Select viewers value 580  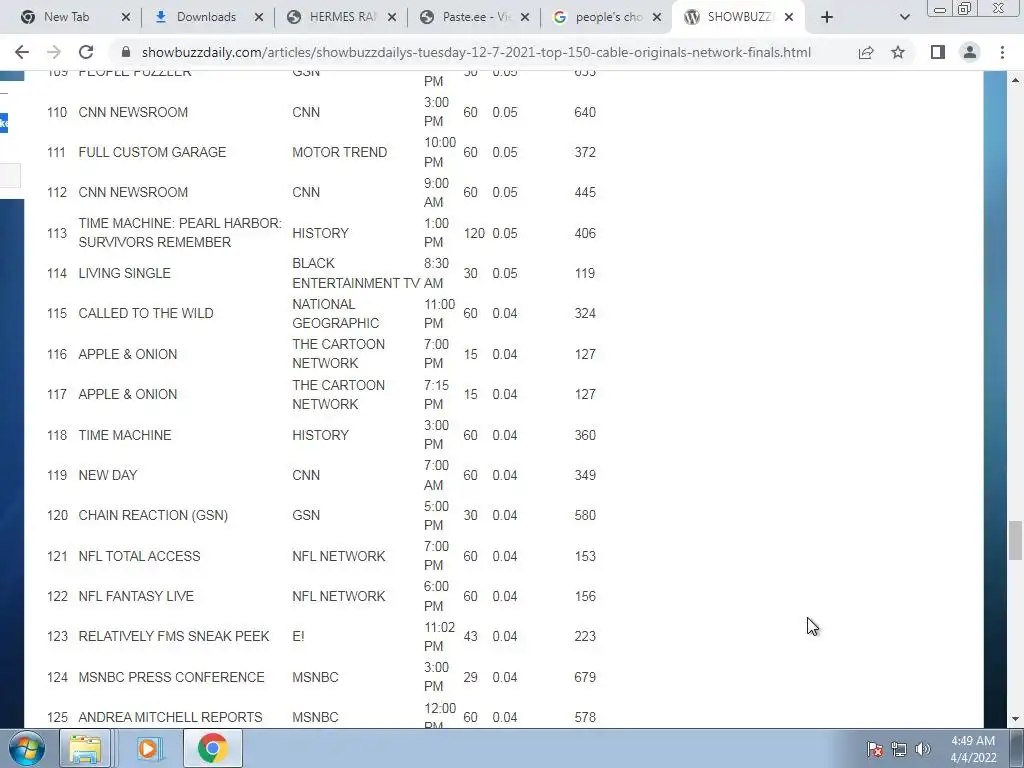coord(584,515)
